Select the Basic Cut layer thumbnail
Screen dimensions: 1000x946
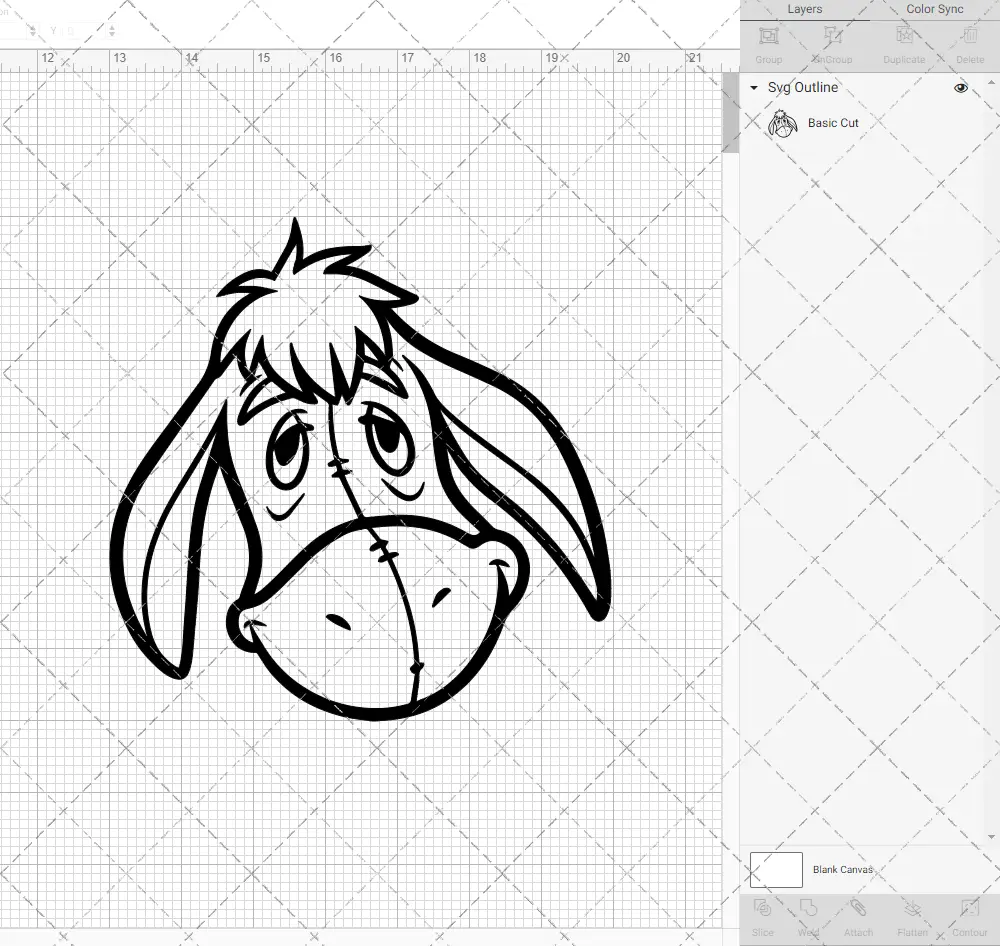point(783,123)
